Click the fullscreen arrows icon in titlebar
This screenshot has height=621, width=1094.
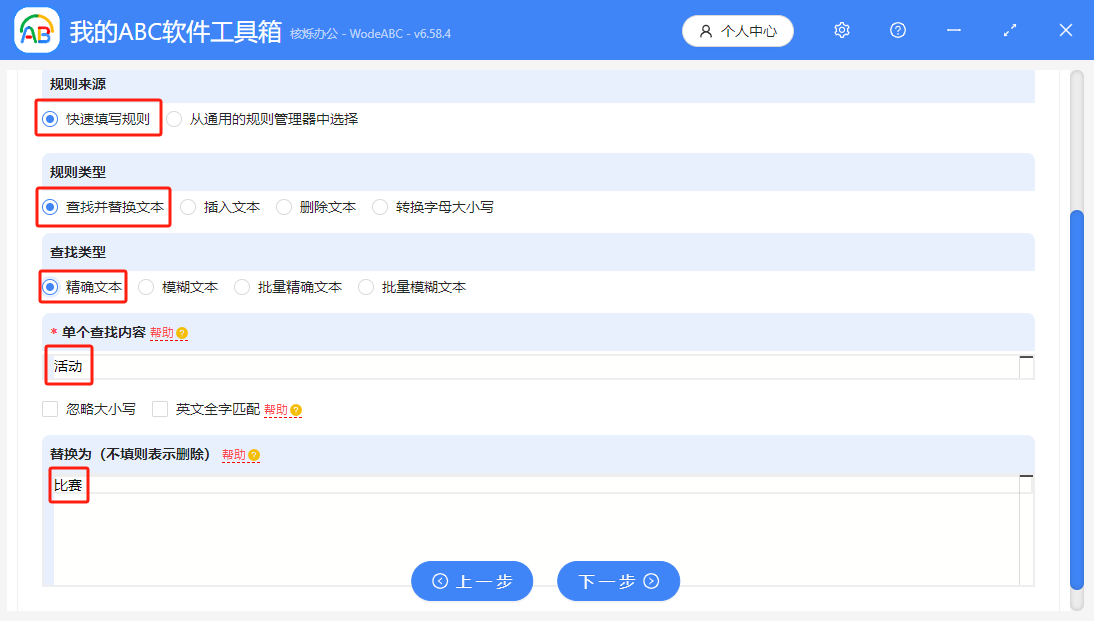pos(1009,30)
